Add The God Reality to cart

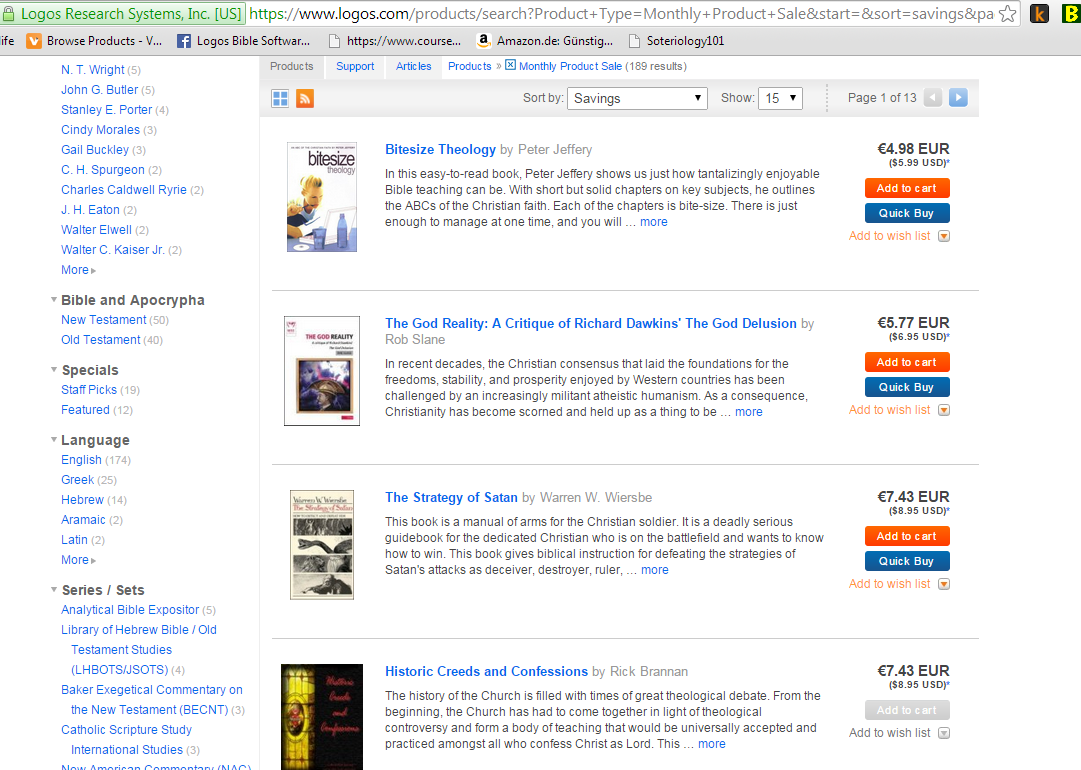coord(907,362)
